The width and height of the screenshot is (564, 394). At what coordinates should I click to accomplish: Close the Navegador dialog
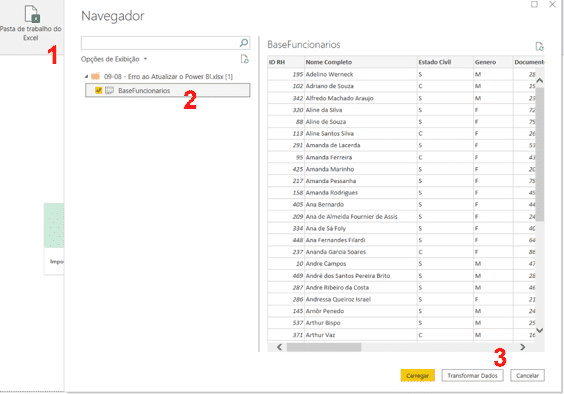tap(552, 4)
